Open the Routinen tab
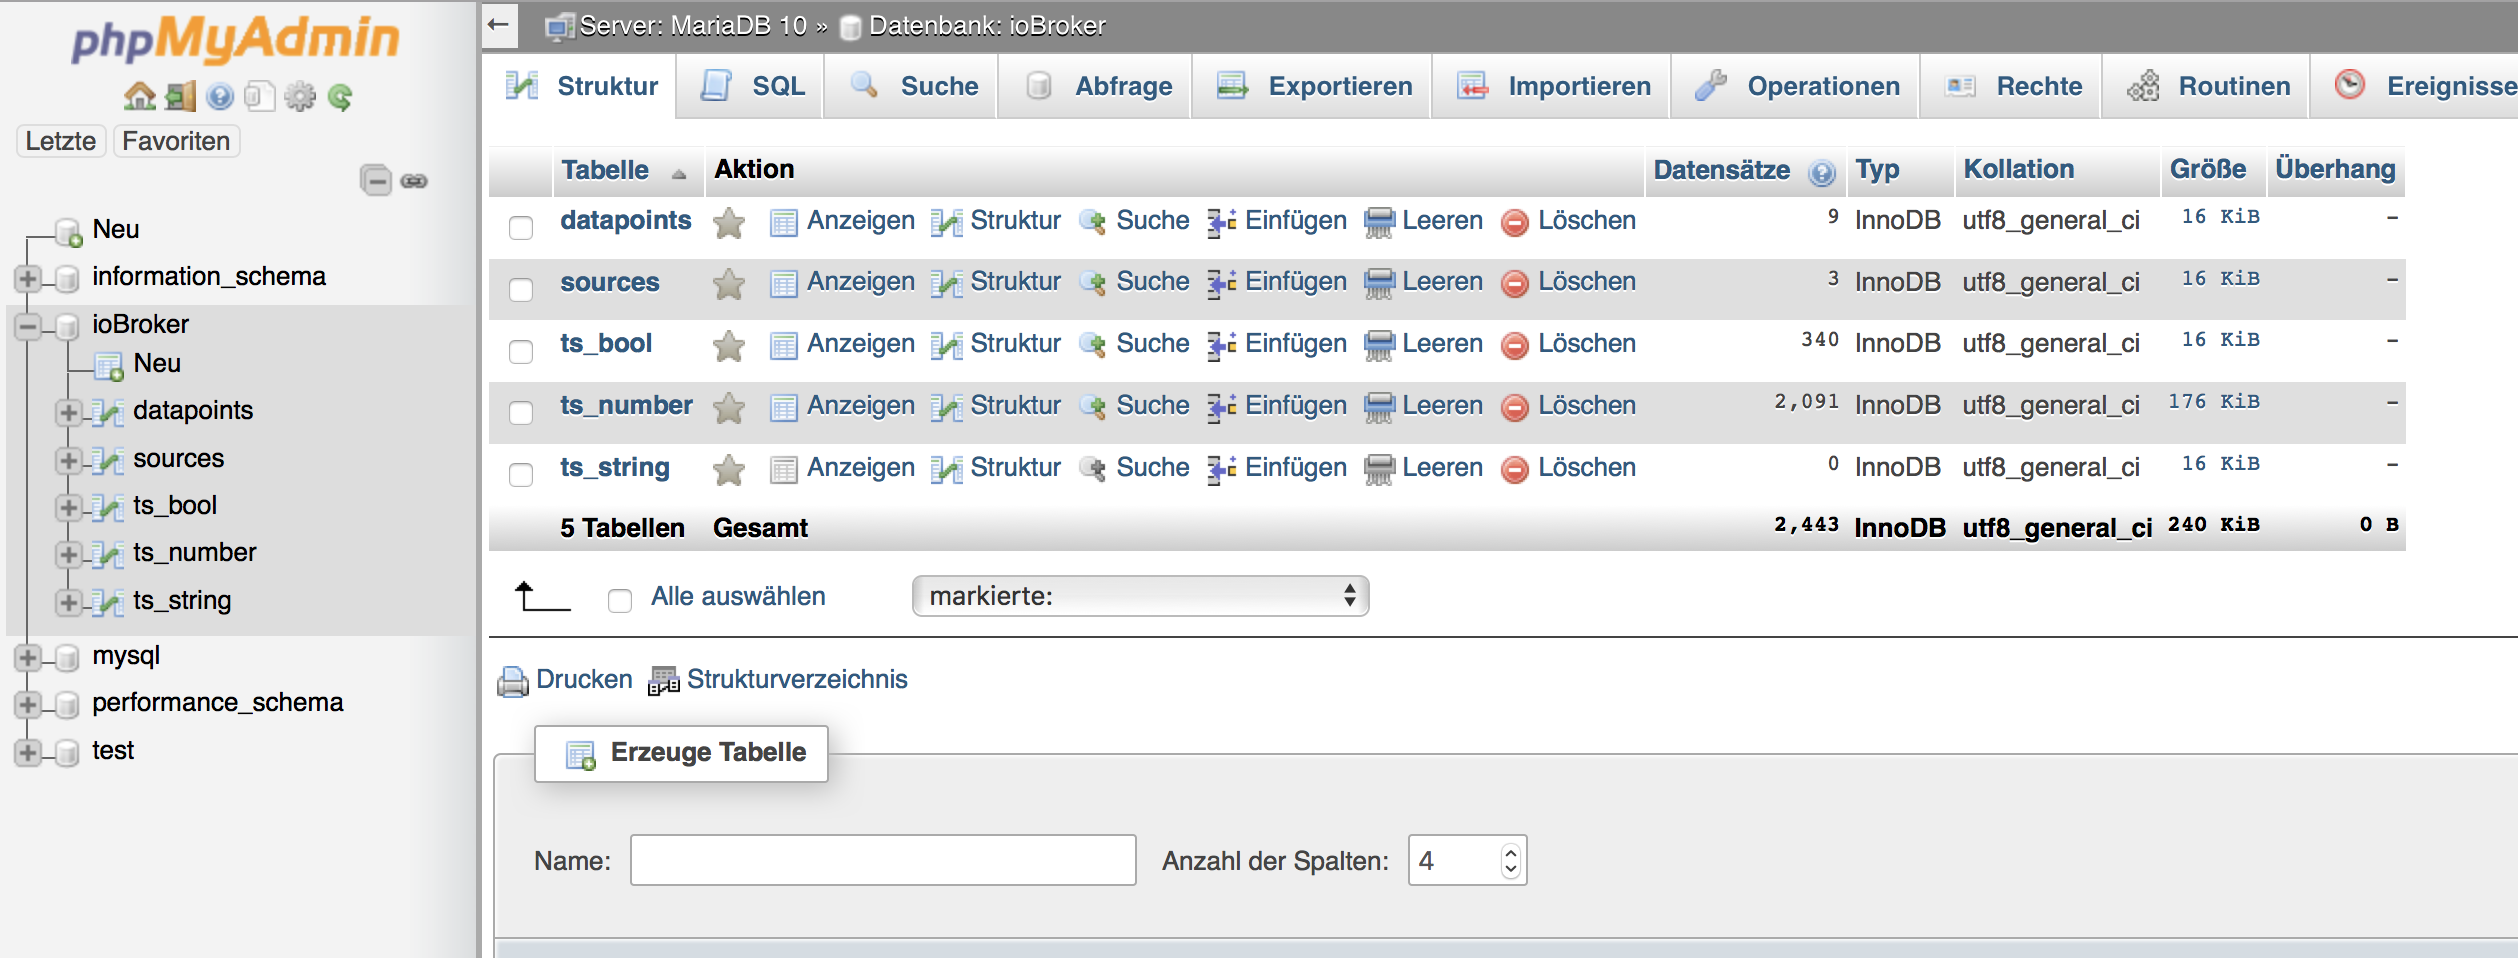 (x=2207, y=86)
